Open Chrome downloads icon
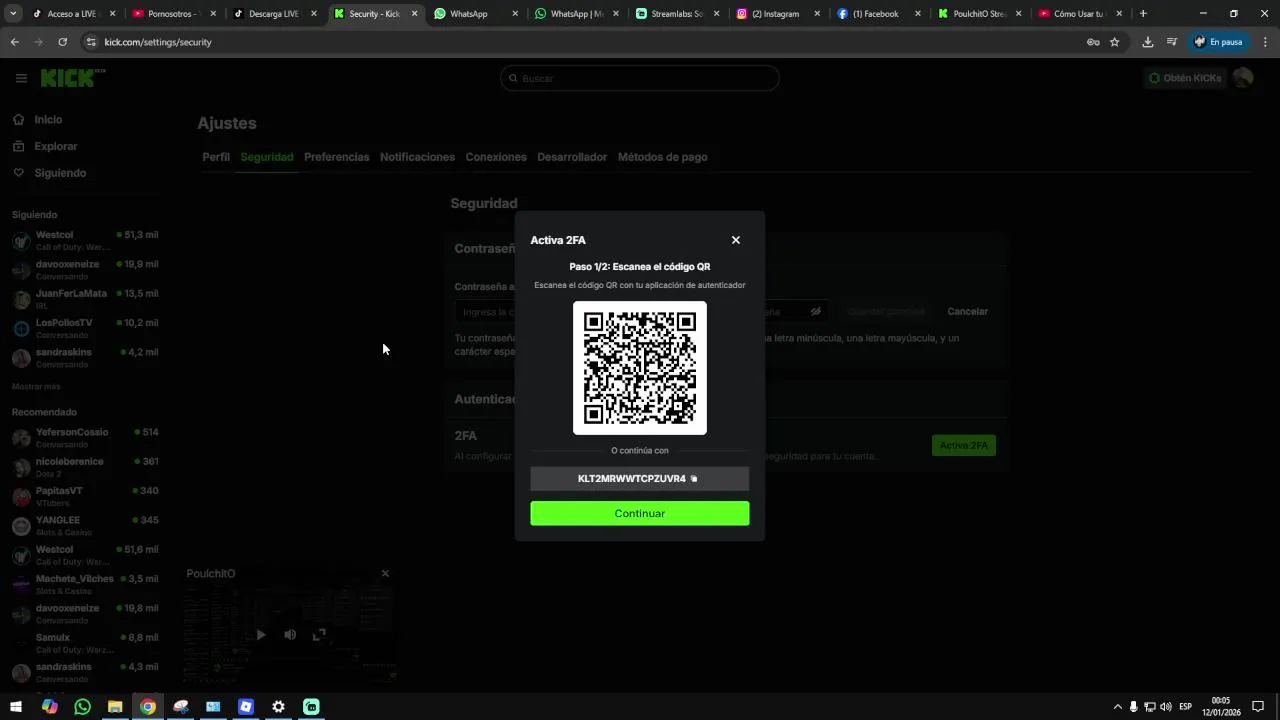Image resolution: width=1280 pixels, height=720 pixels. pos(1147,42)
